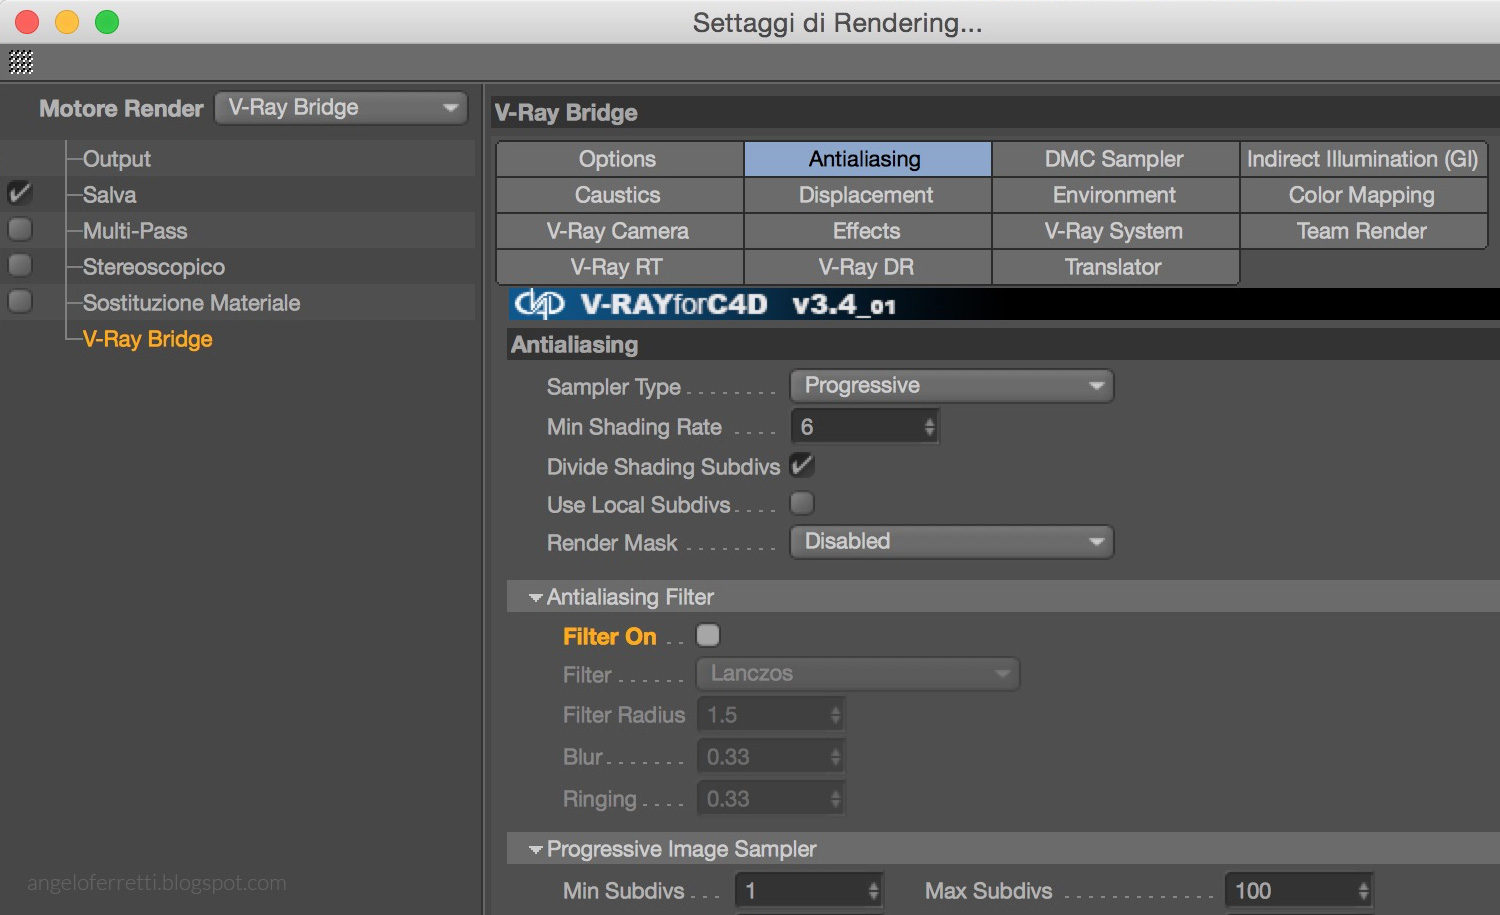
Task: Open the Motore Render dropdown
Action: pyautogui.click(x=341, y=108)
